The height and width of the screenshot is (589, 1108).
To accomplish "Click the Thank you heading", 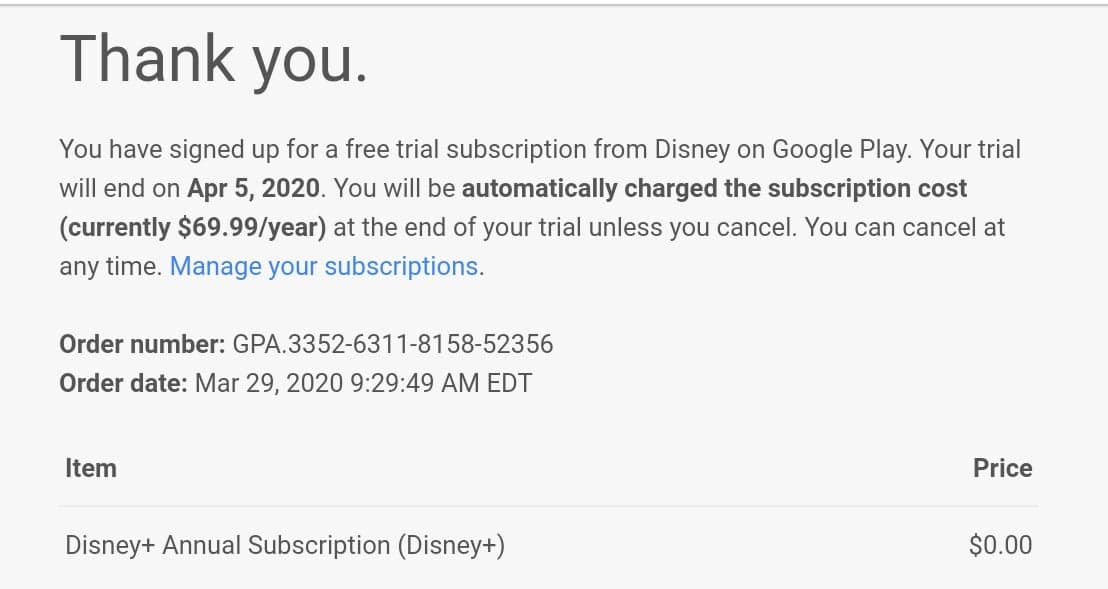I will tap(215, 57).
